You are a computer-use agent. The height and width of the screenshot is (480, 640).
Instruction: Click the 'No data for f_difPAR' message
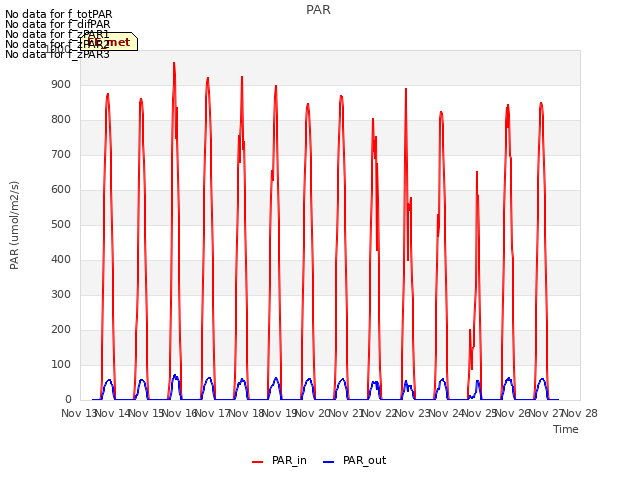58,24
